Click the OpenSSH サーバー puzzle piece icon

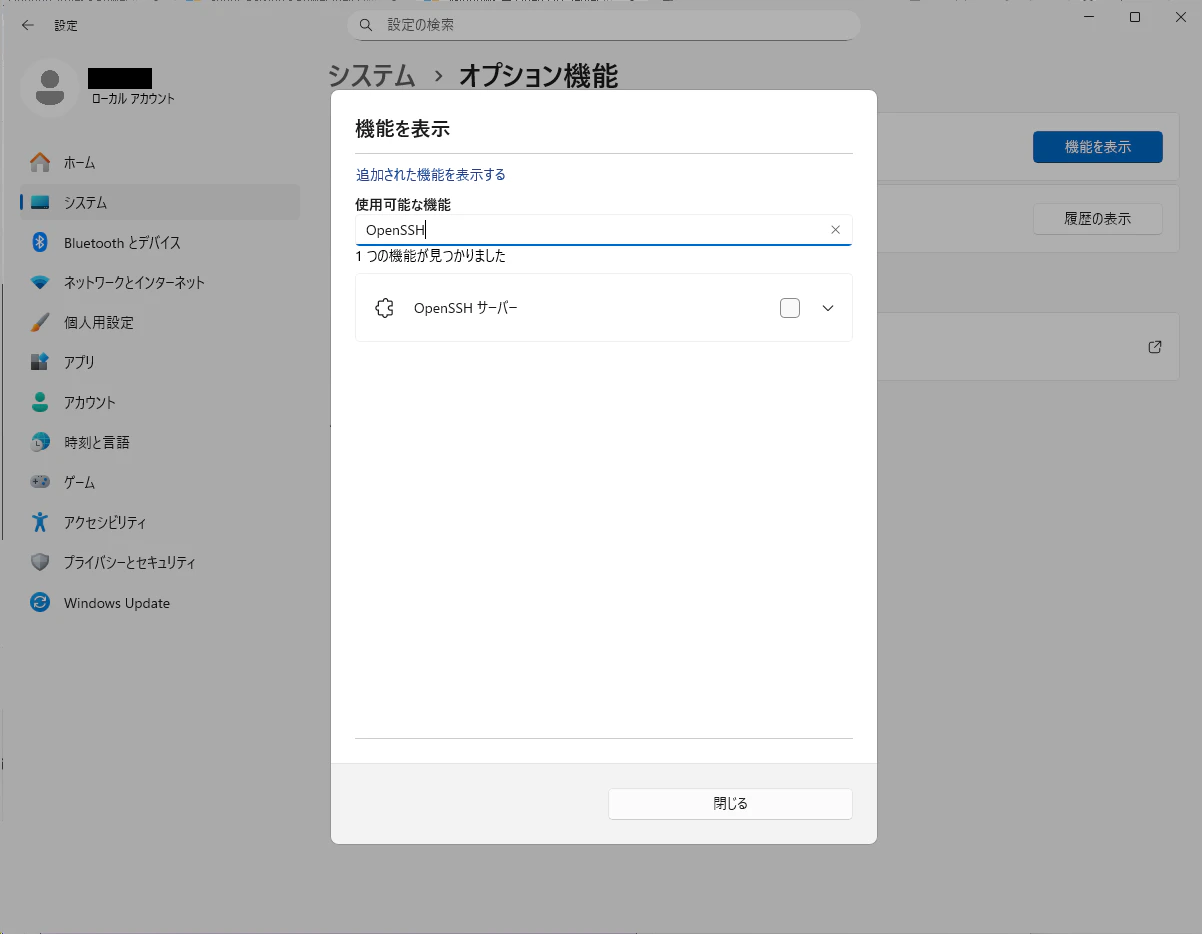coord(384,308)
